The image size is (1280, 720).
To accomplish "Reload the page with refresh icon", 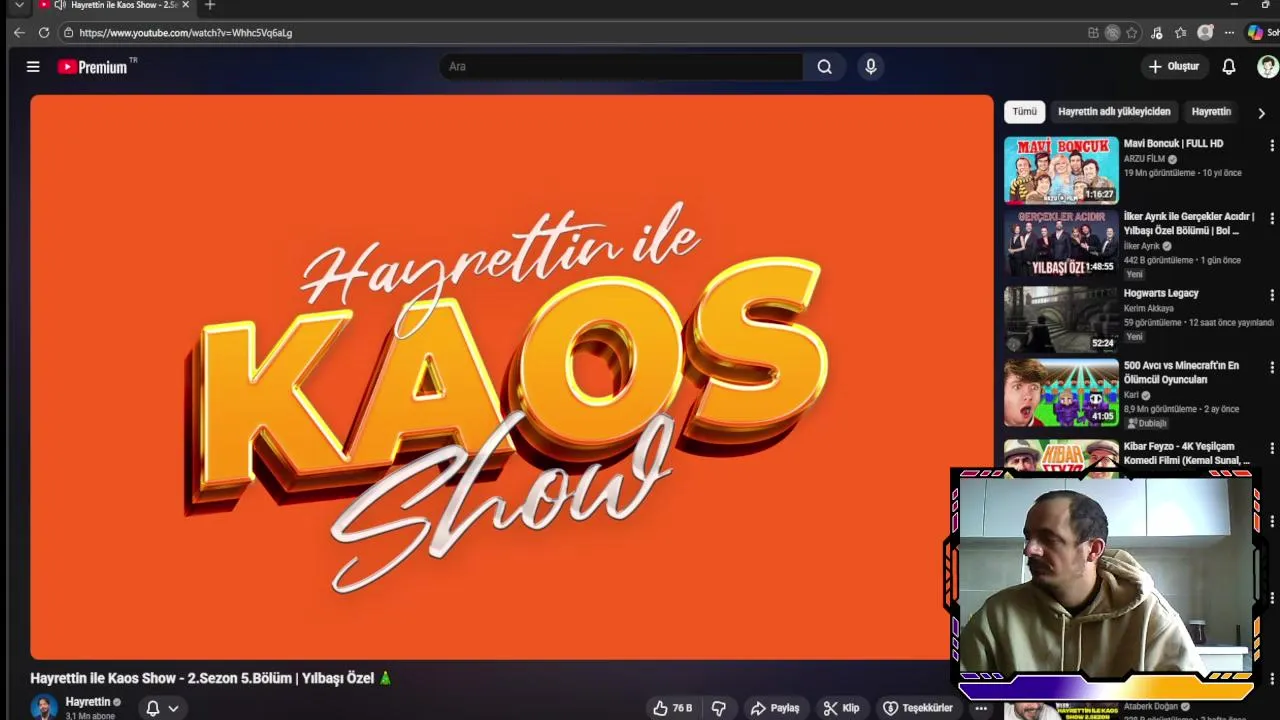I will pyautogui.click(x=44, y=33).
